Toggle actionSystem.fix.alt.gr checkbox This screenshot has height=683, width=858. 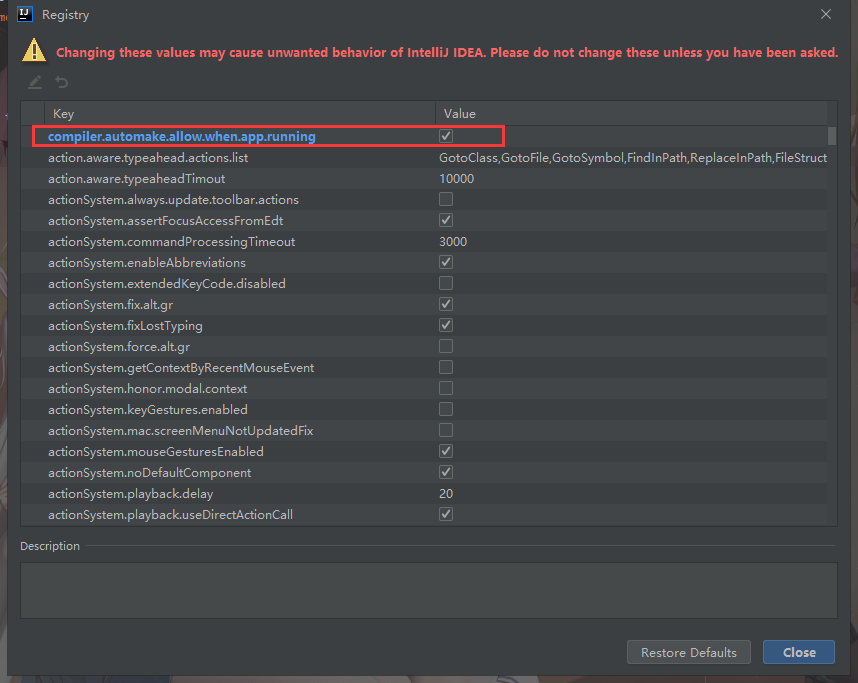446,304
